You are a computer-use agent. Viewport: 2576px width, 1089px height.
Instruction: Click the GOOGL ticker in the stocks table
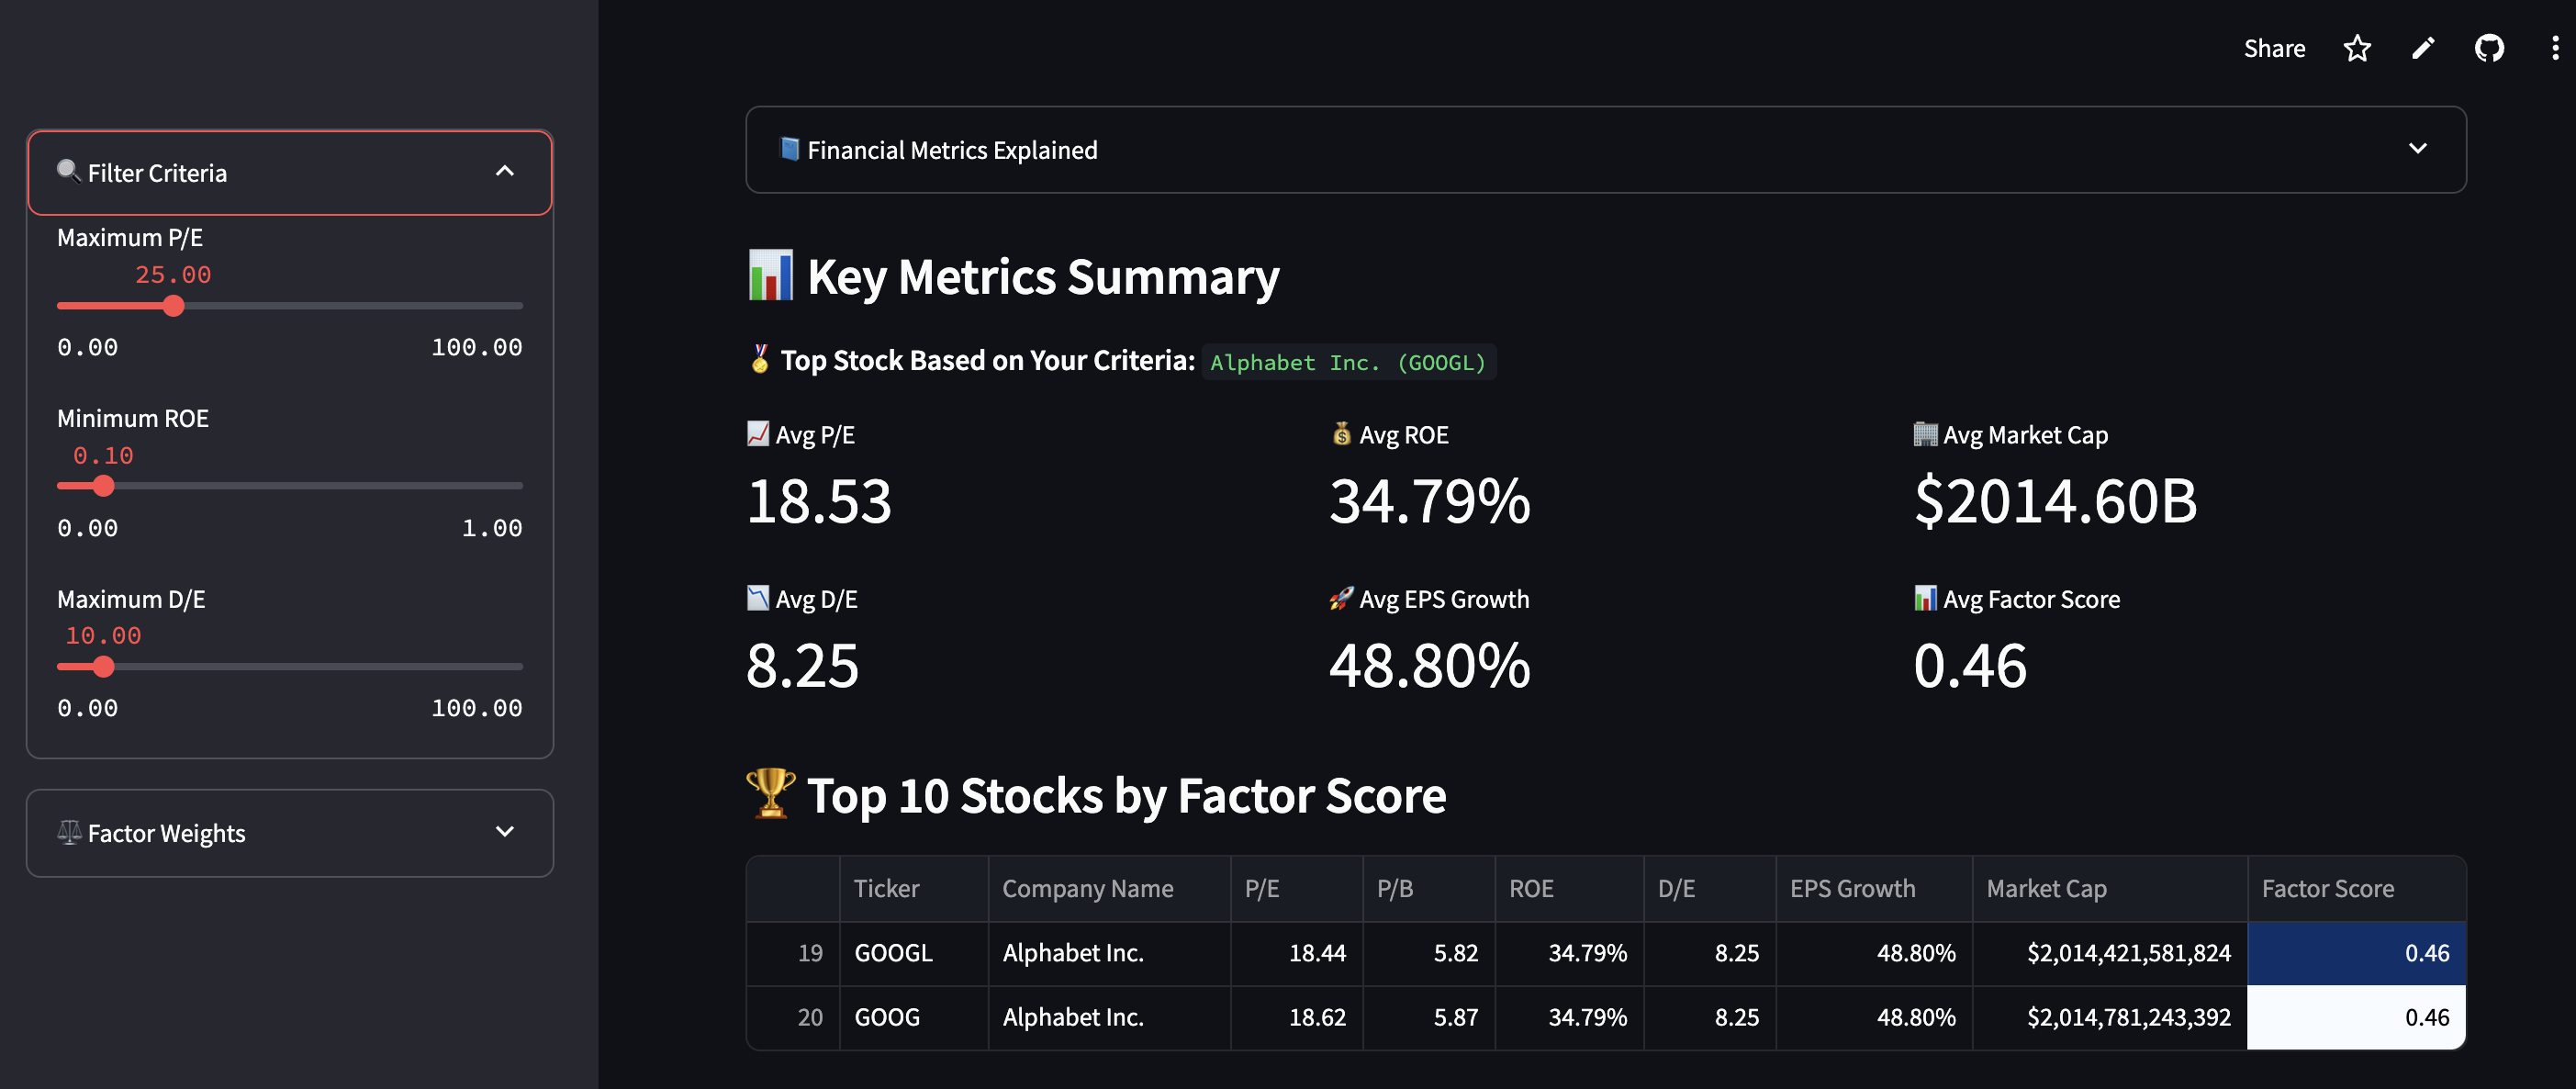click(893, 953)
